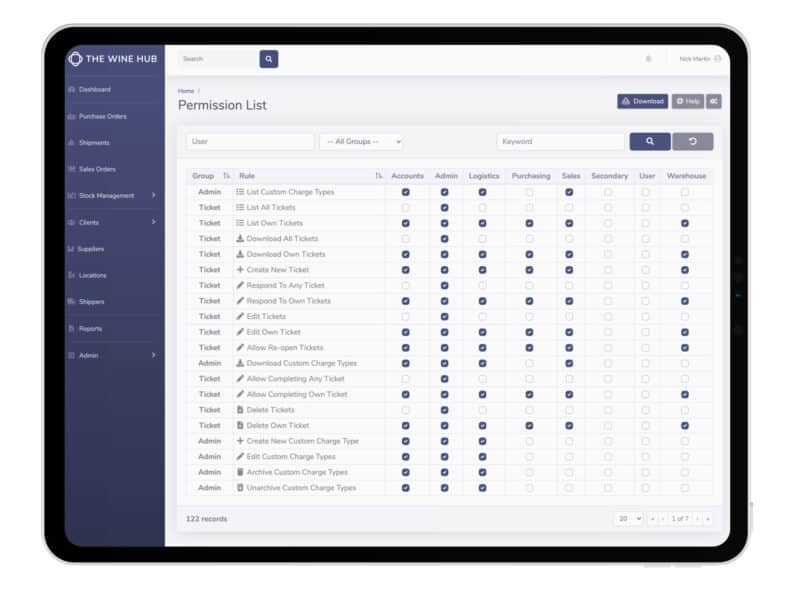Open Dashboard from the sidebar
The image size is (794, 591).
[95, 90]
